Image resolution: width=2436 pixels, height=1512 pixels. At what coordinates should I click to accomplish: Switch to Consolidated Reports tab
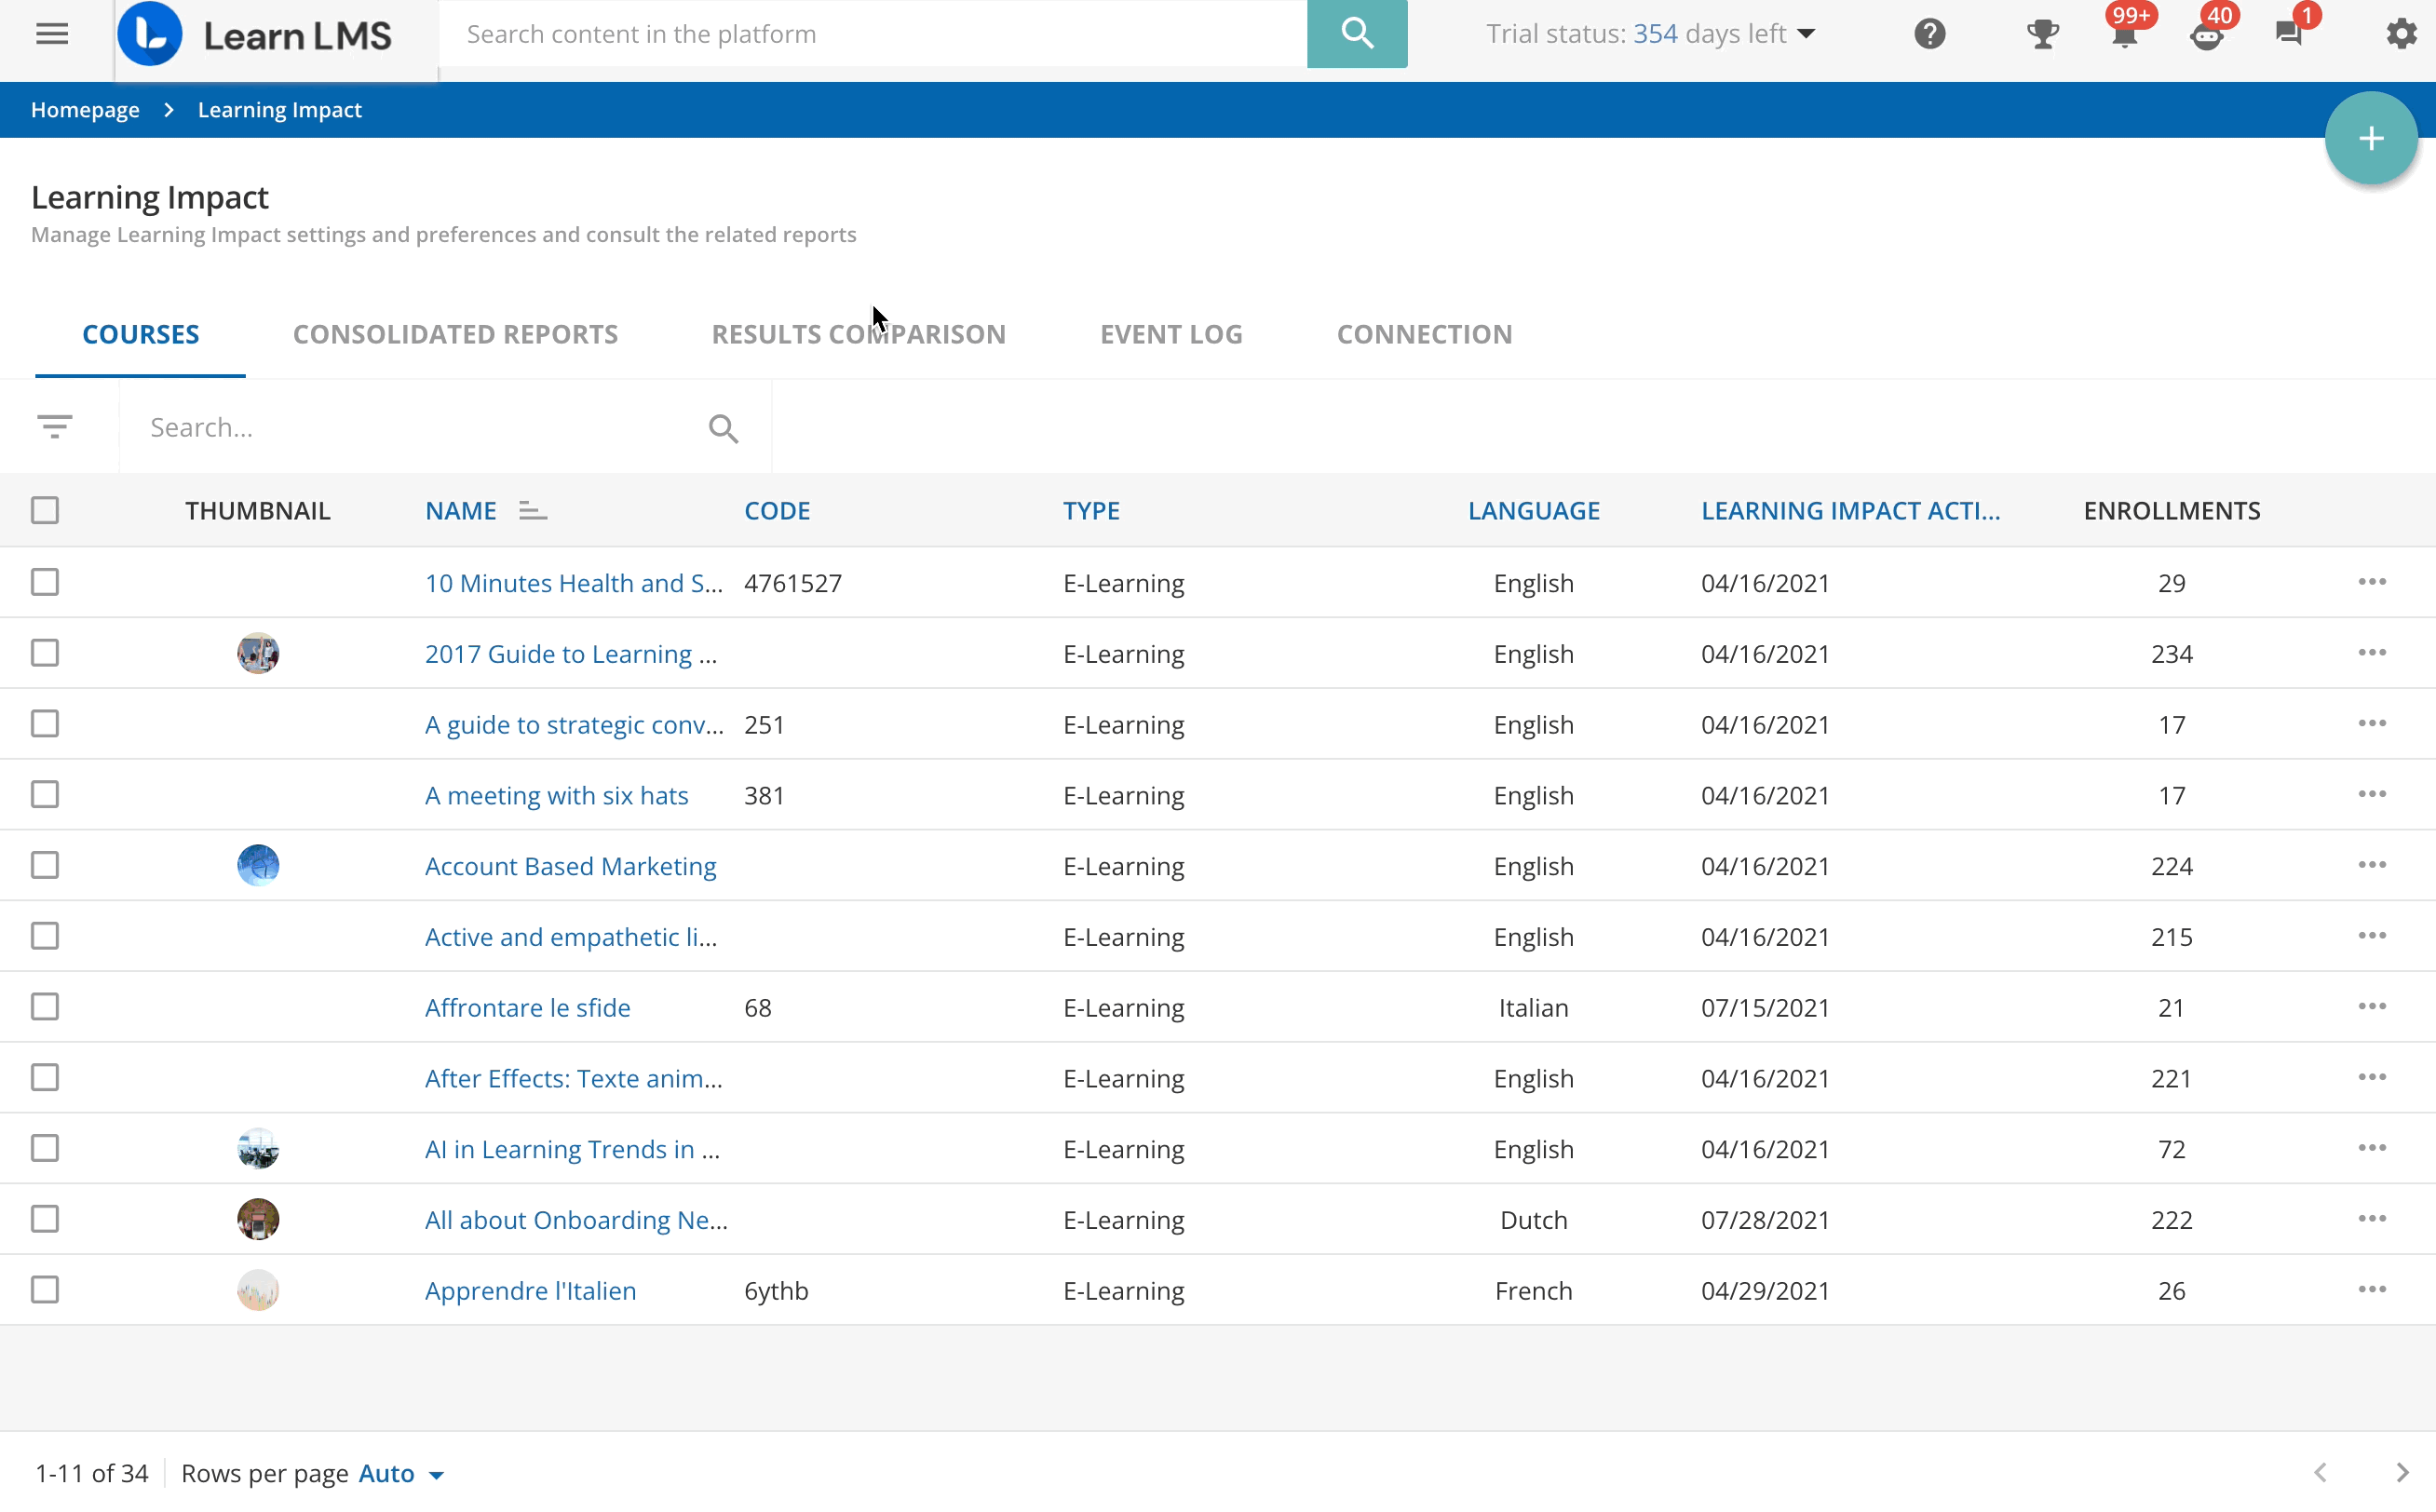(x=455, y=335)
